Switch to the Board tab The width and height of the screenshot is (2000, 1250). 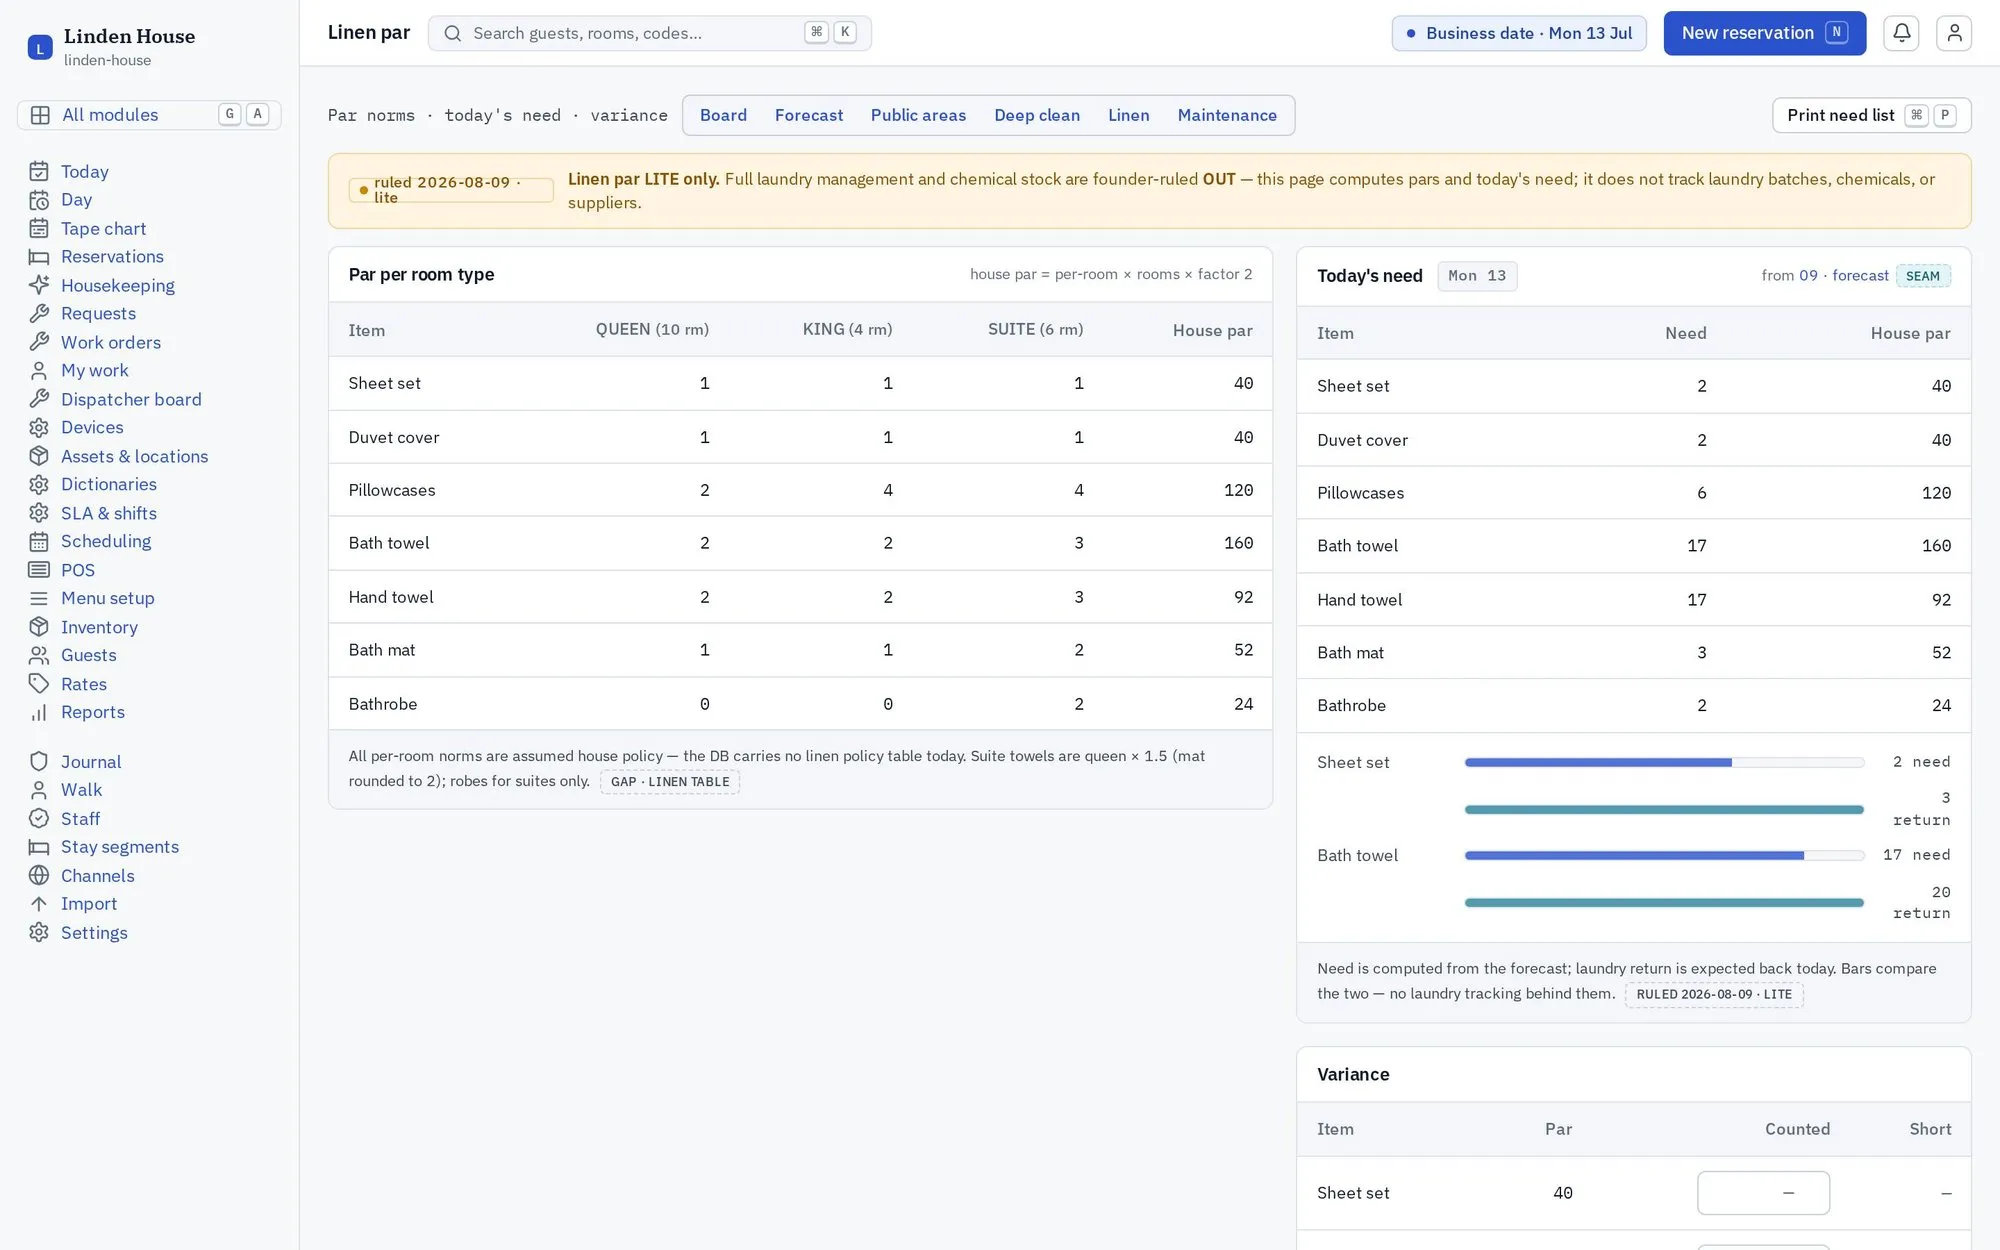(723, 115)
